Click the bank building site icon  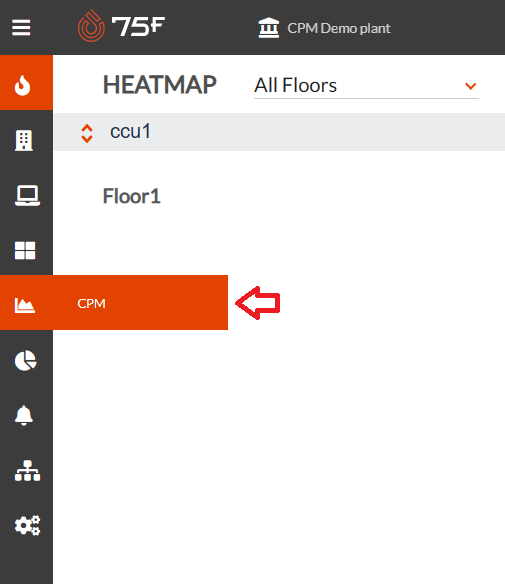[269, 28]
